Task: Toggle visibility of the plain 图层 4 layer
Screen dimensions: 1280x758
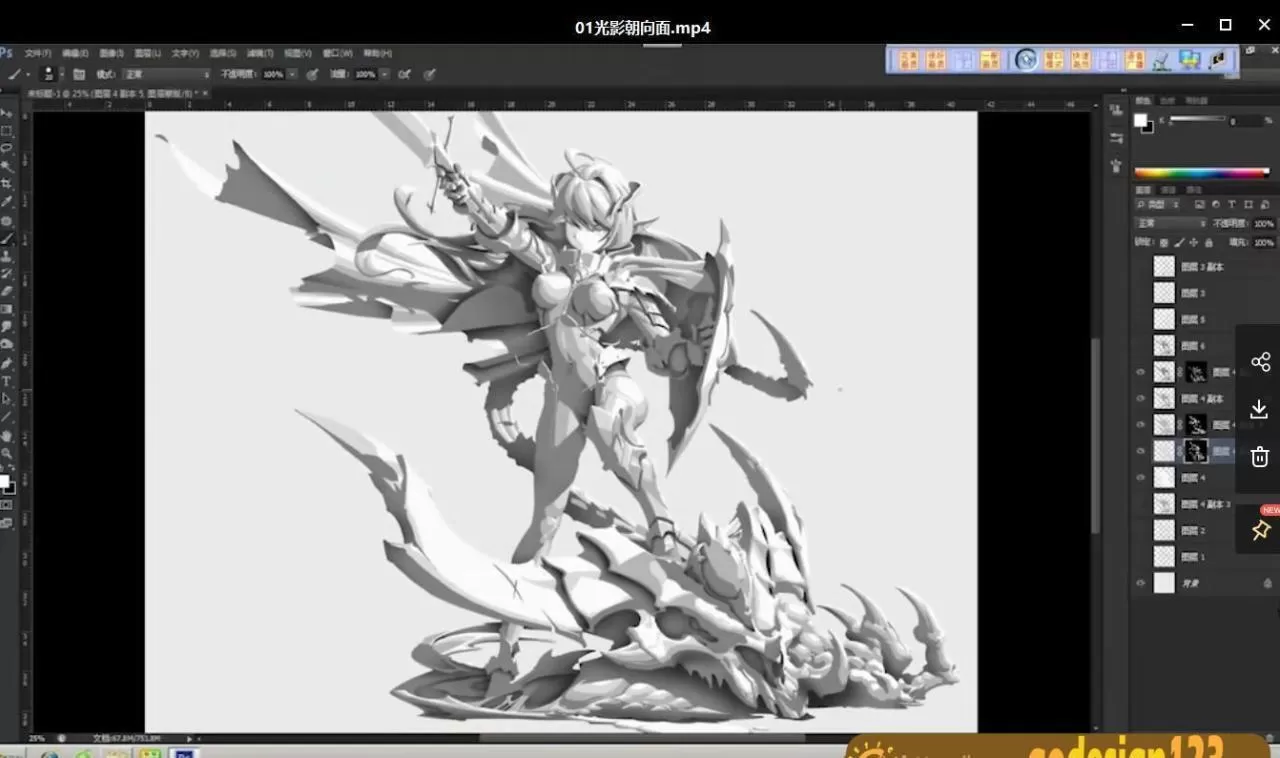Action: click(x=1140, y=478)
